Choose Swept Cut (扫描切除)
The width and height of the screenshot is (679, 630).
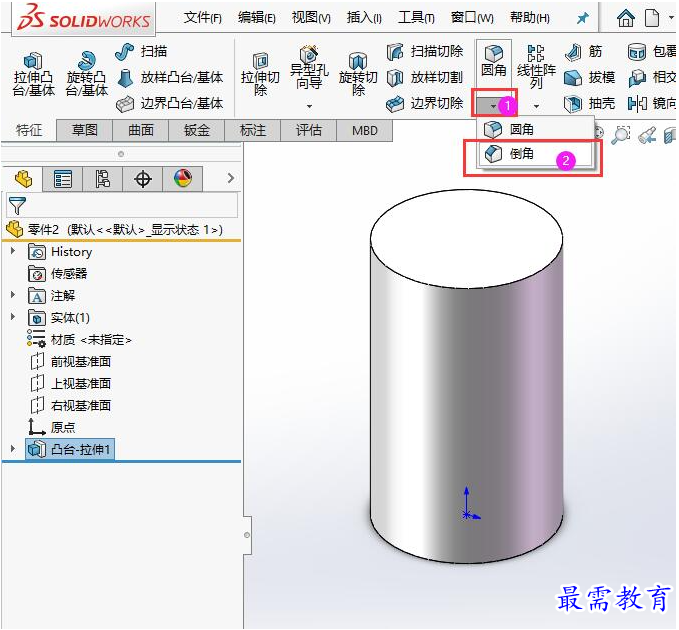(425, 52)
